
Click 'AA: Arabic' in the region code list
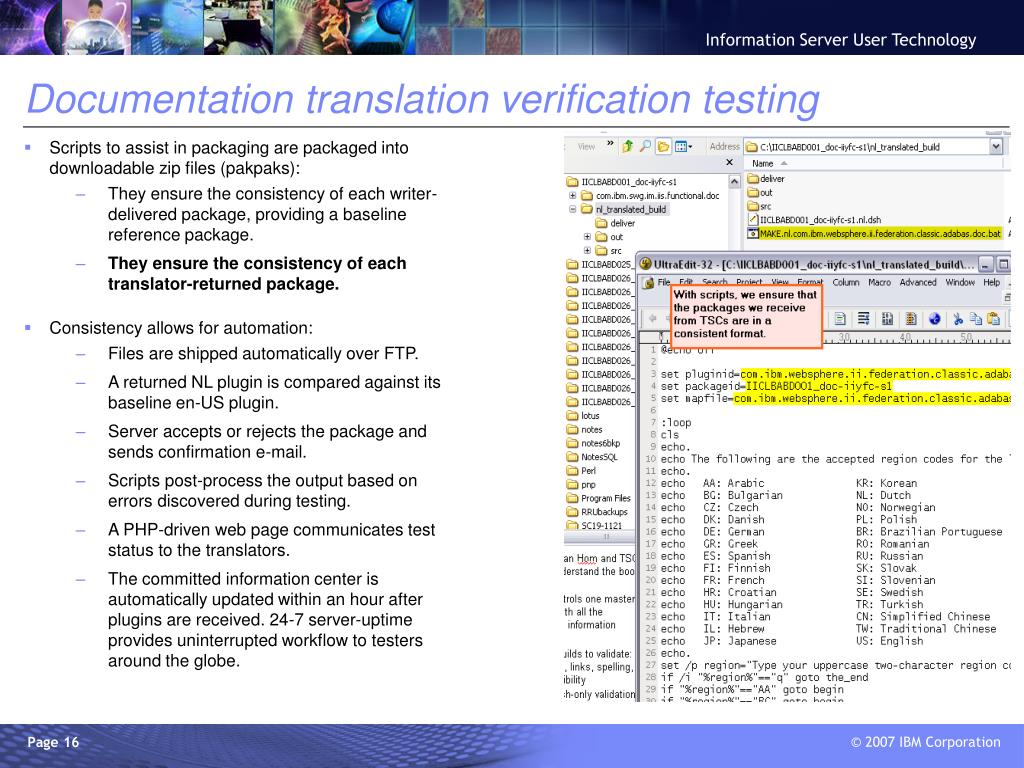[x=733, y=483]
